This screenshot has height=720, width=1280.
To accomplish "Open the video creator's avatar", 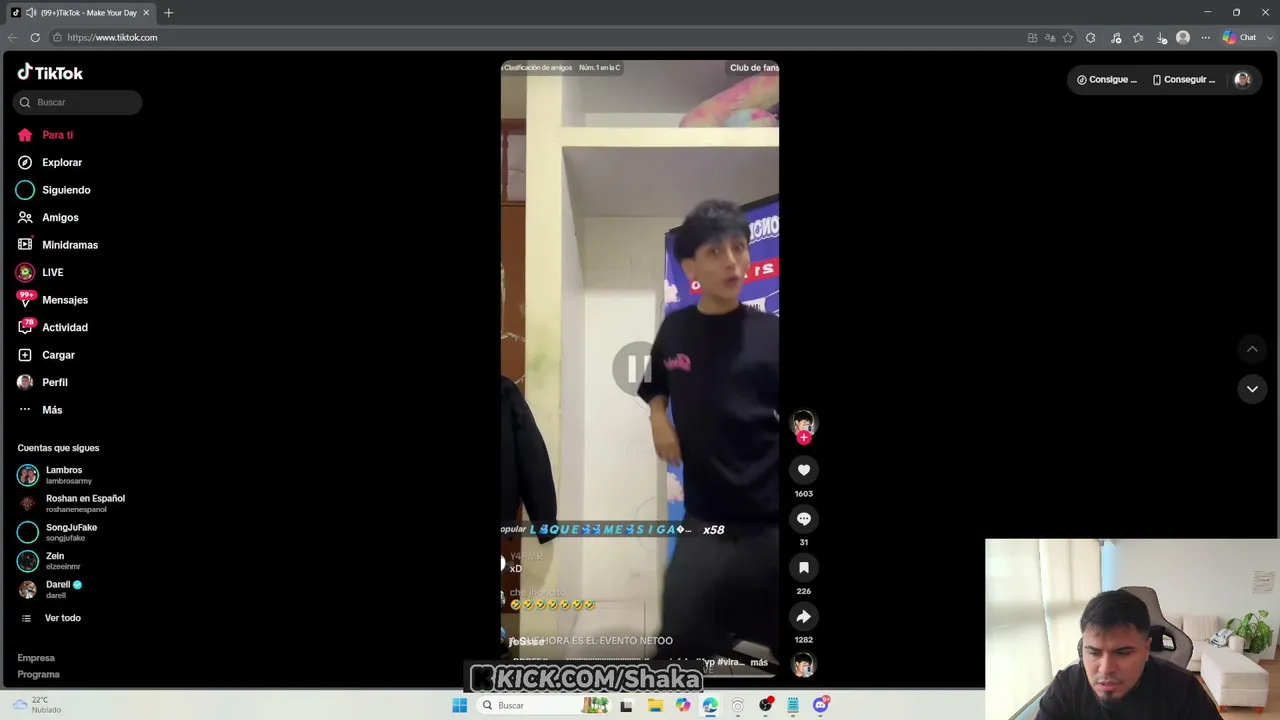I will point(803,422).
